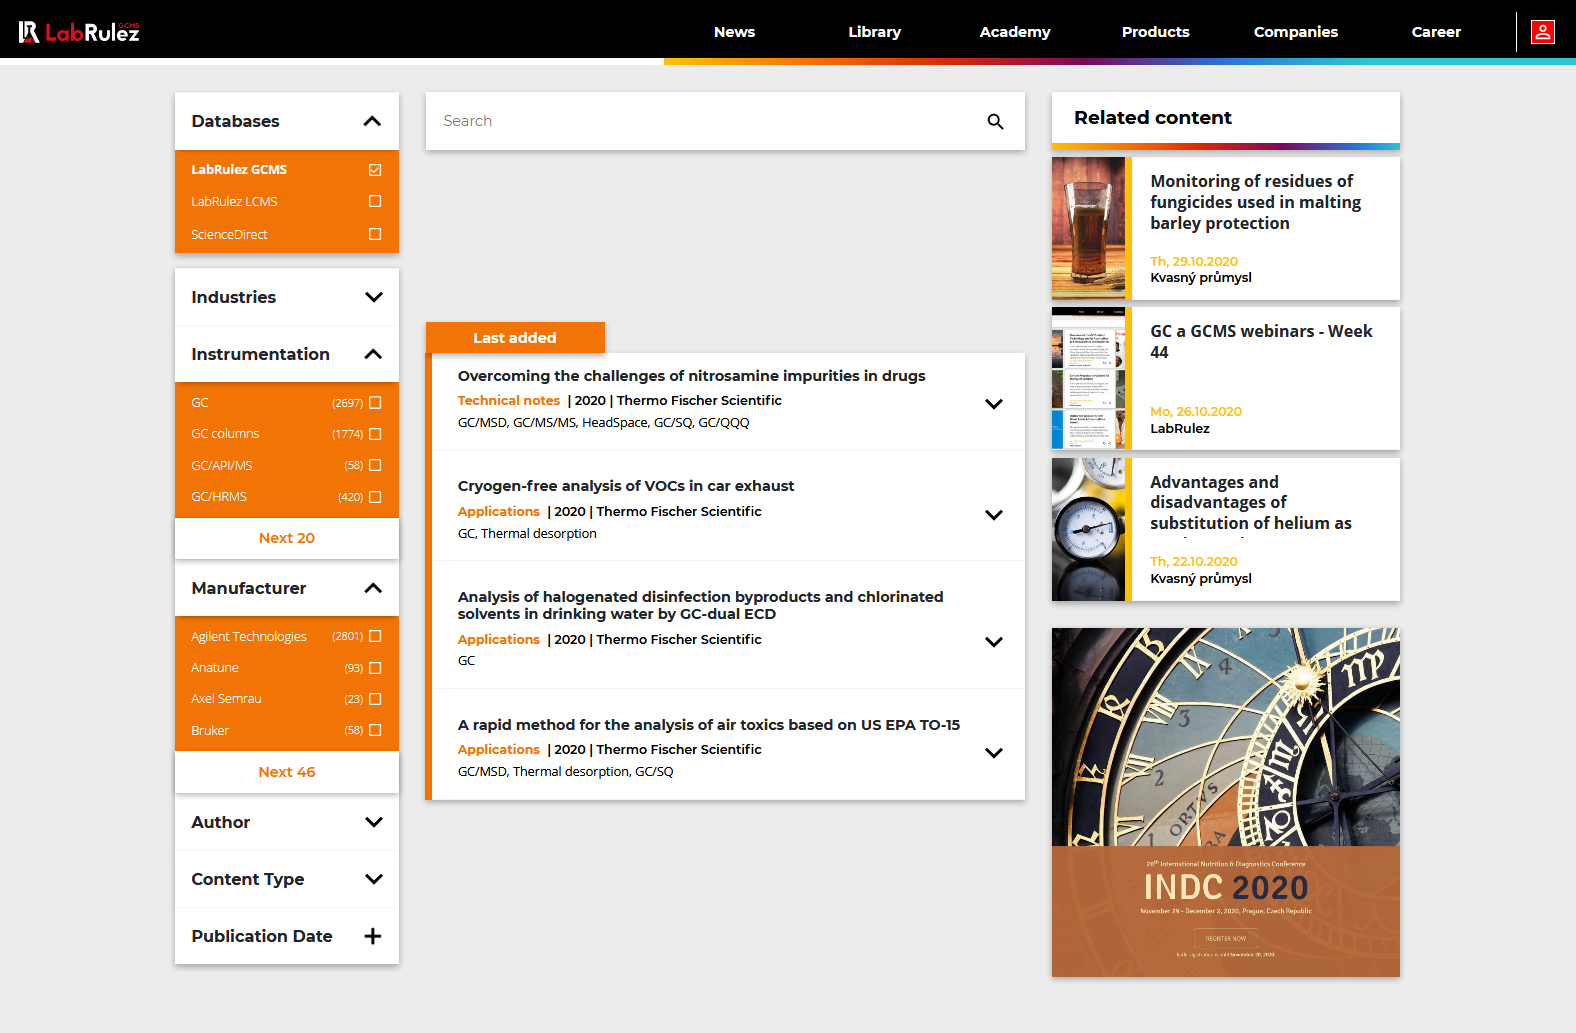Click the LabRulez source under webinars
Screen dimensions: 1576x1033
pos(1179,429)
